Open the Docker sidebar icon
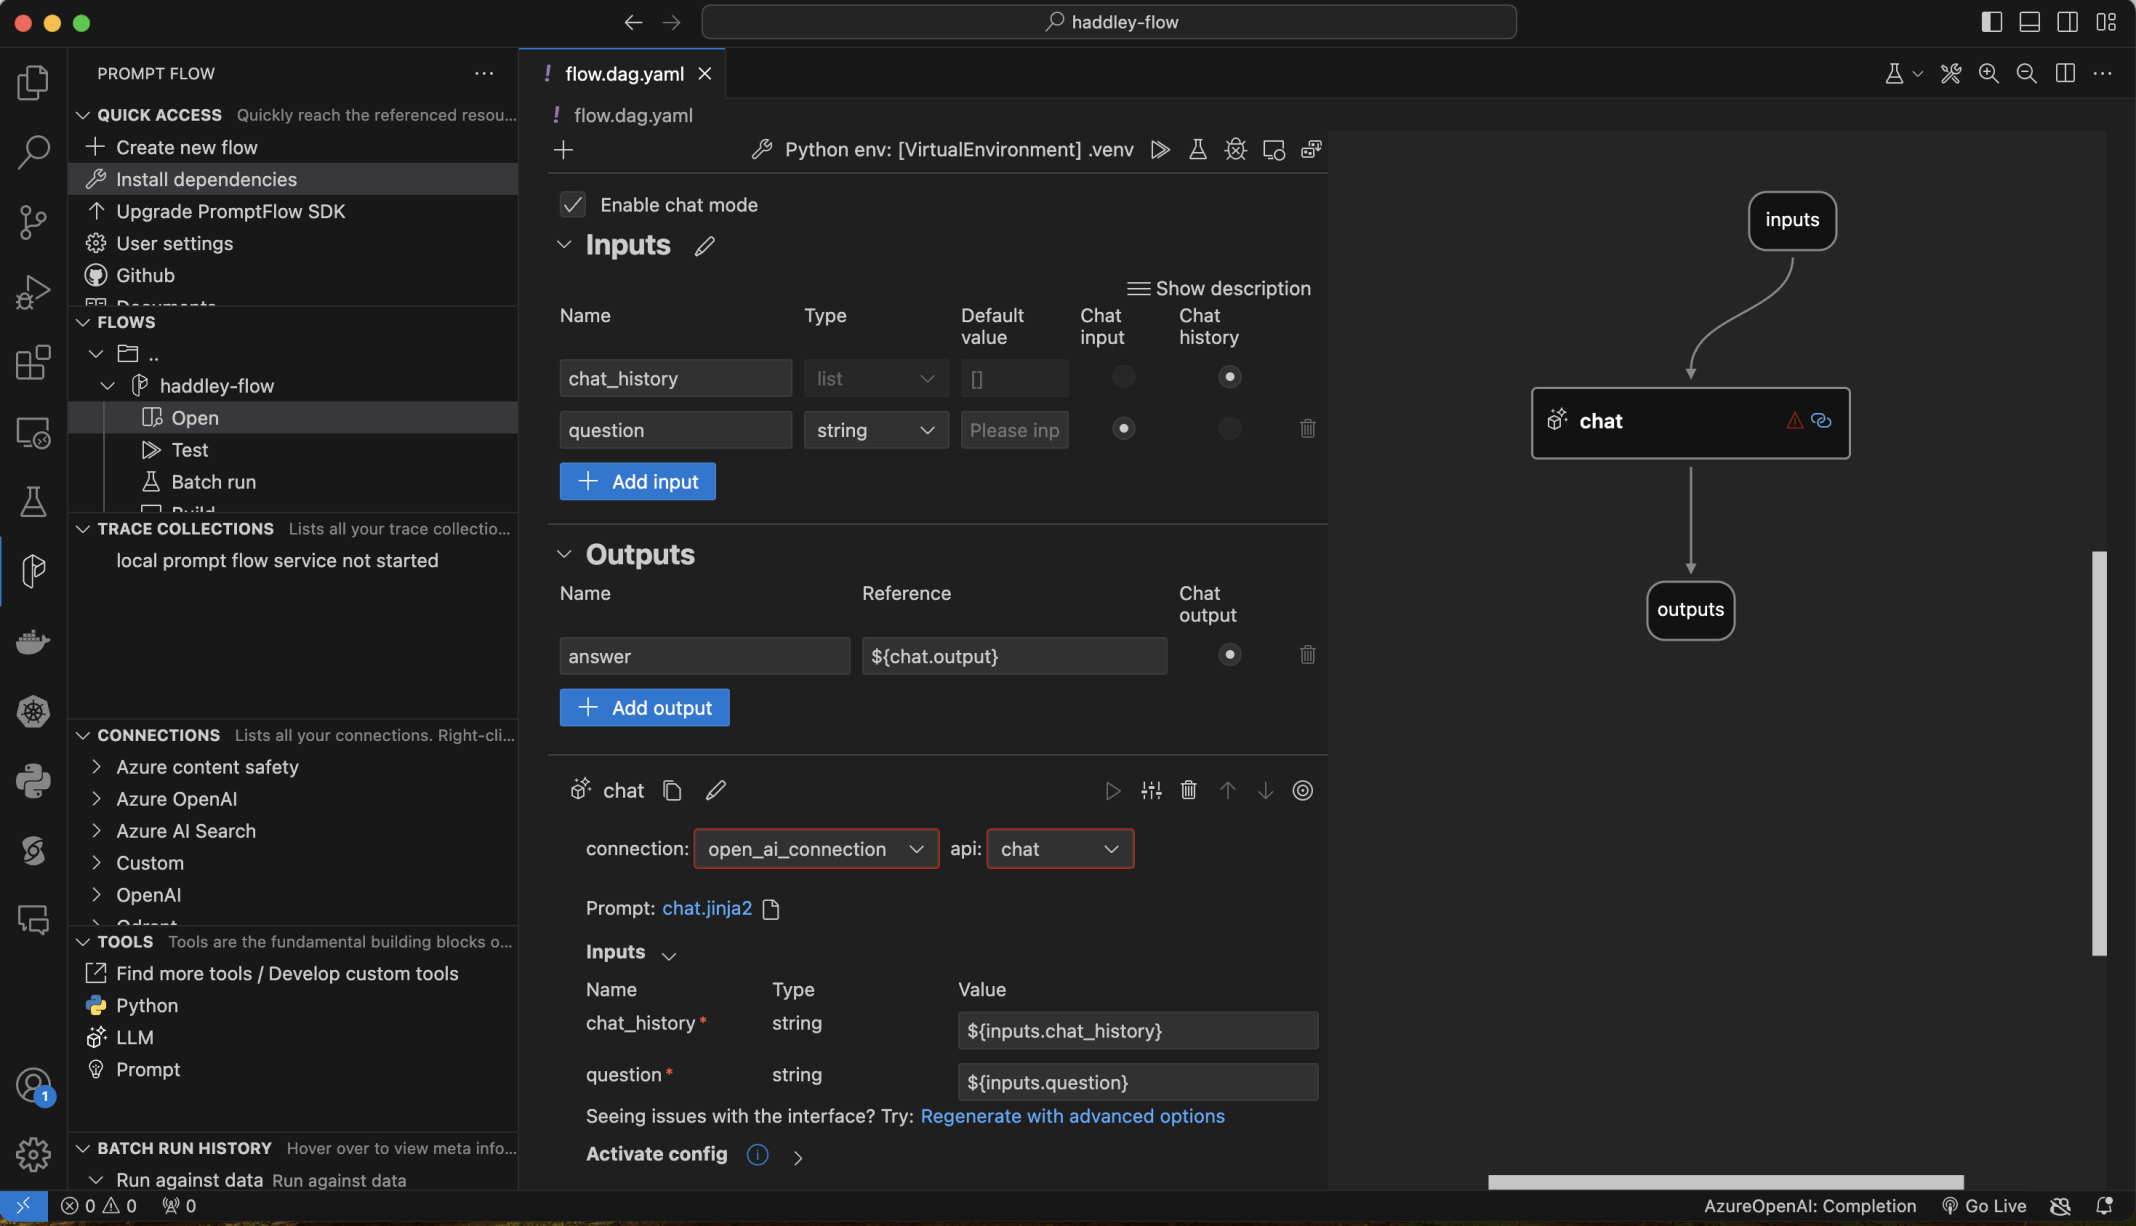The image size is (2136, 1226). [x=33, y=641]
